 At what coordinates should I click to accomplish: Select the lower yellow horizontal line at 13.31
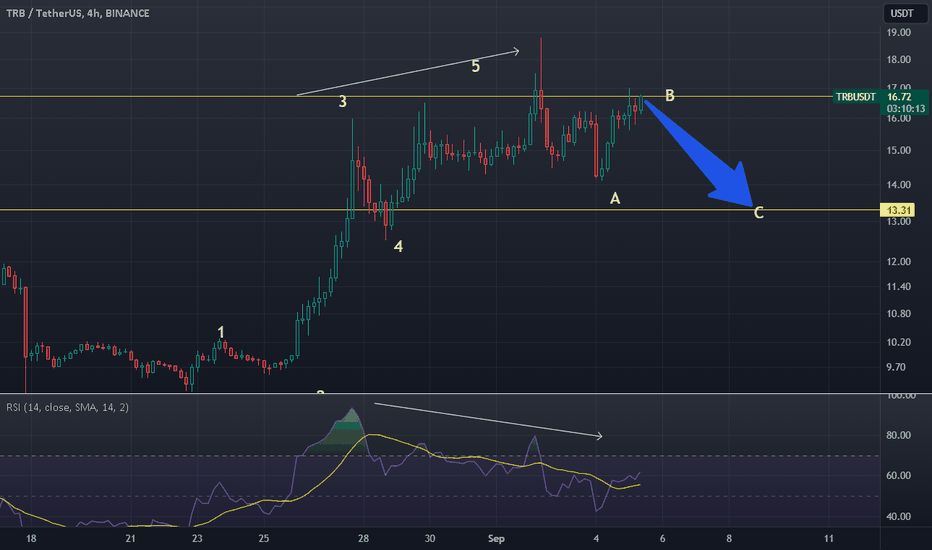pos(440,210)
